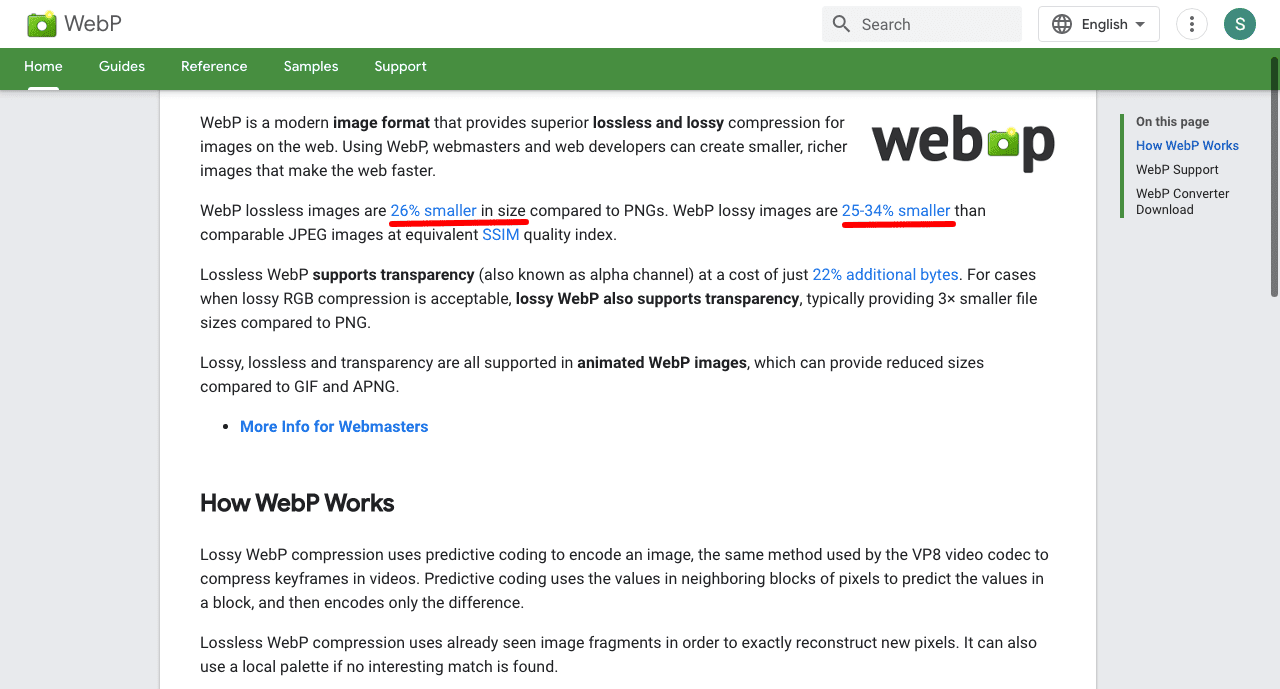This screenshot has height=689, width=1280.
Task: Click the large WebP logo image
Action: coord(963,143)
